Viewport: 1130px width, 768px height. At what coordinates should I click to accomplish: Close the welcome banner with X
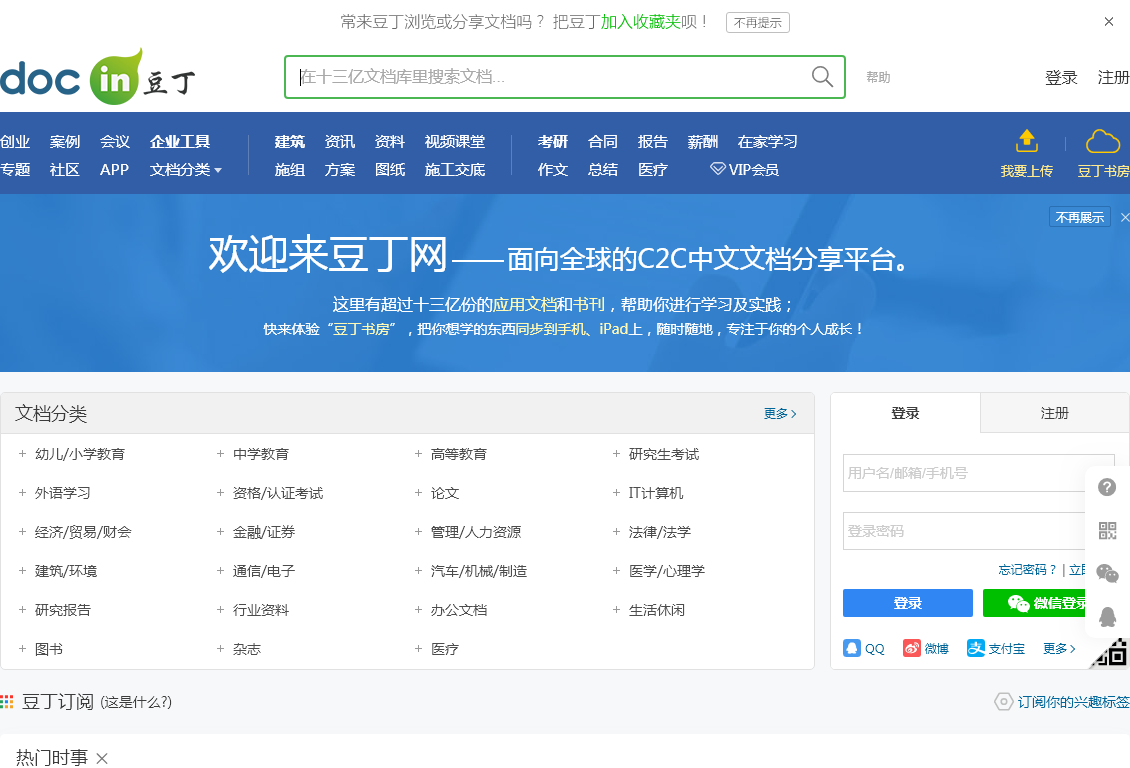coord(1125,217)
